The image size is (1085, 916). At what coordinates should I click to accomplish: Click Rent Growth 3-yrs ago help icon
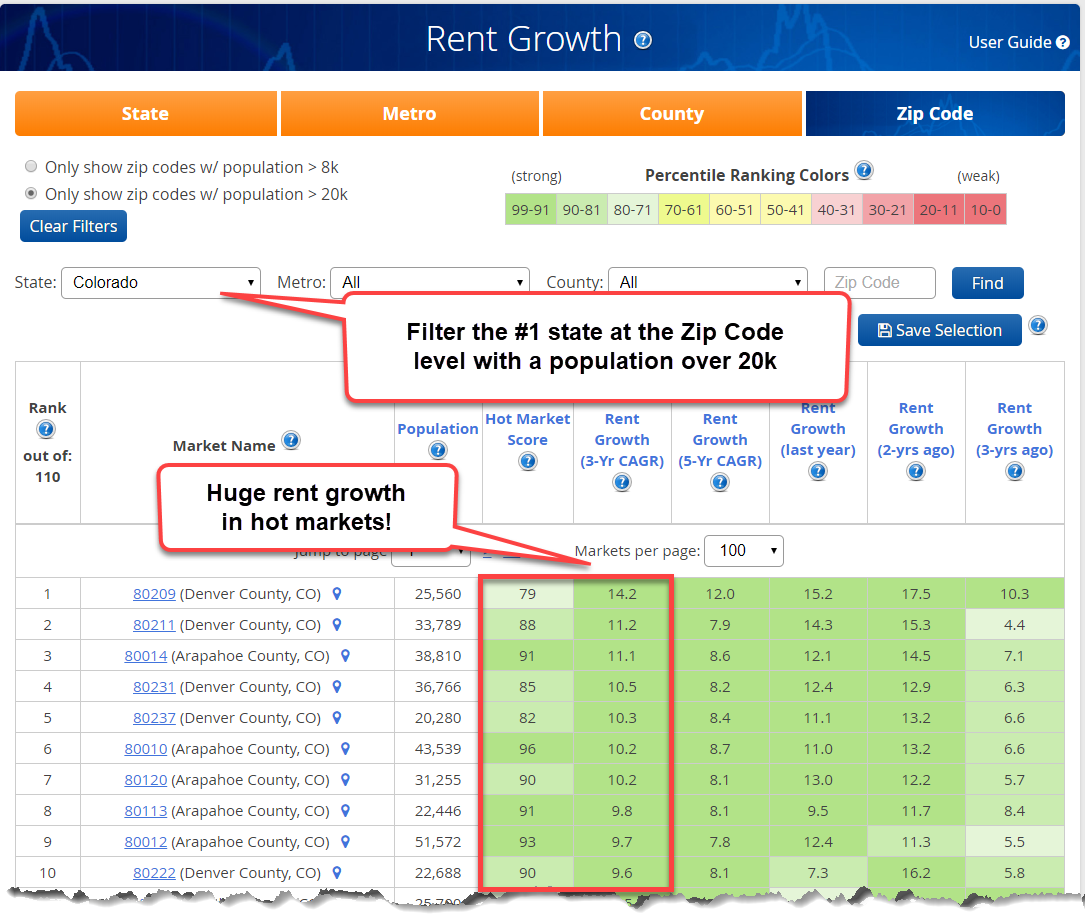[x=1014, y=471]
